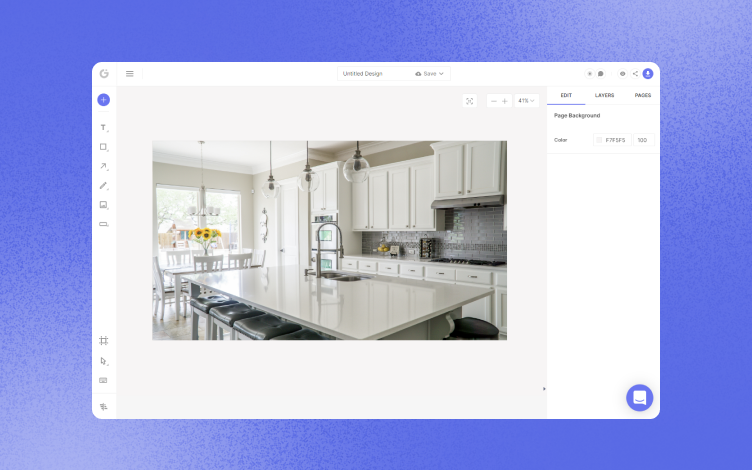Select the Text tool in the sidebar
This screenshot has height=470, width=752.
tap(104, 128)
